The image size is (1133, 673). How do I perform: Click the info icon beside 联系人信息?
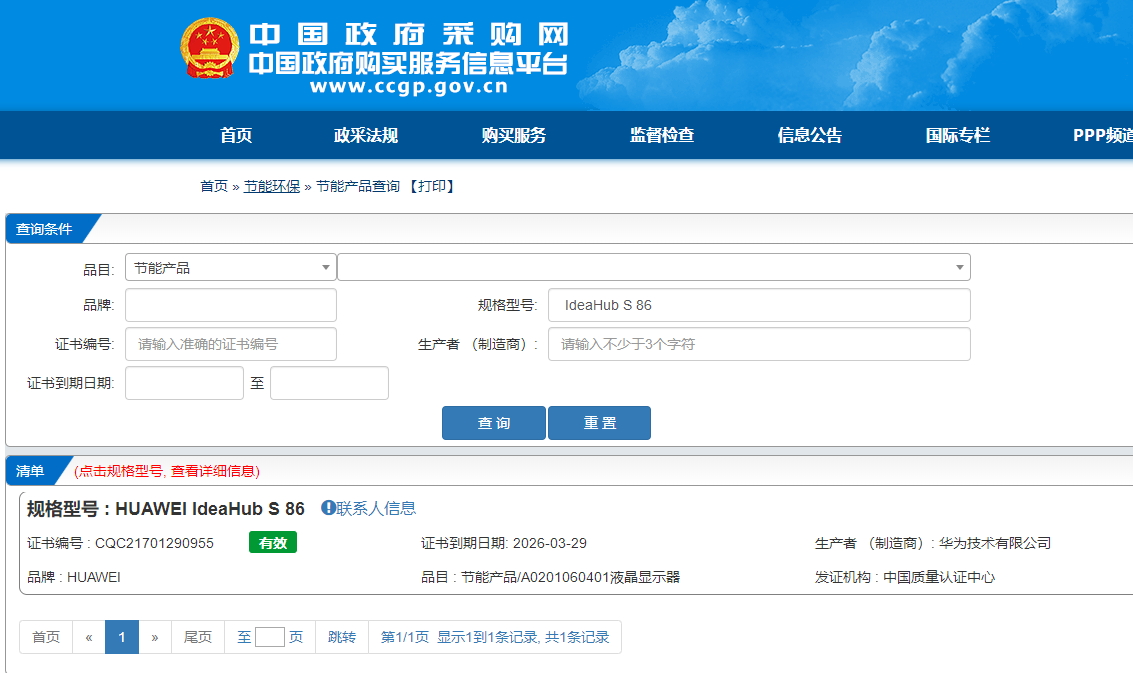328,507
